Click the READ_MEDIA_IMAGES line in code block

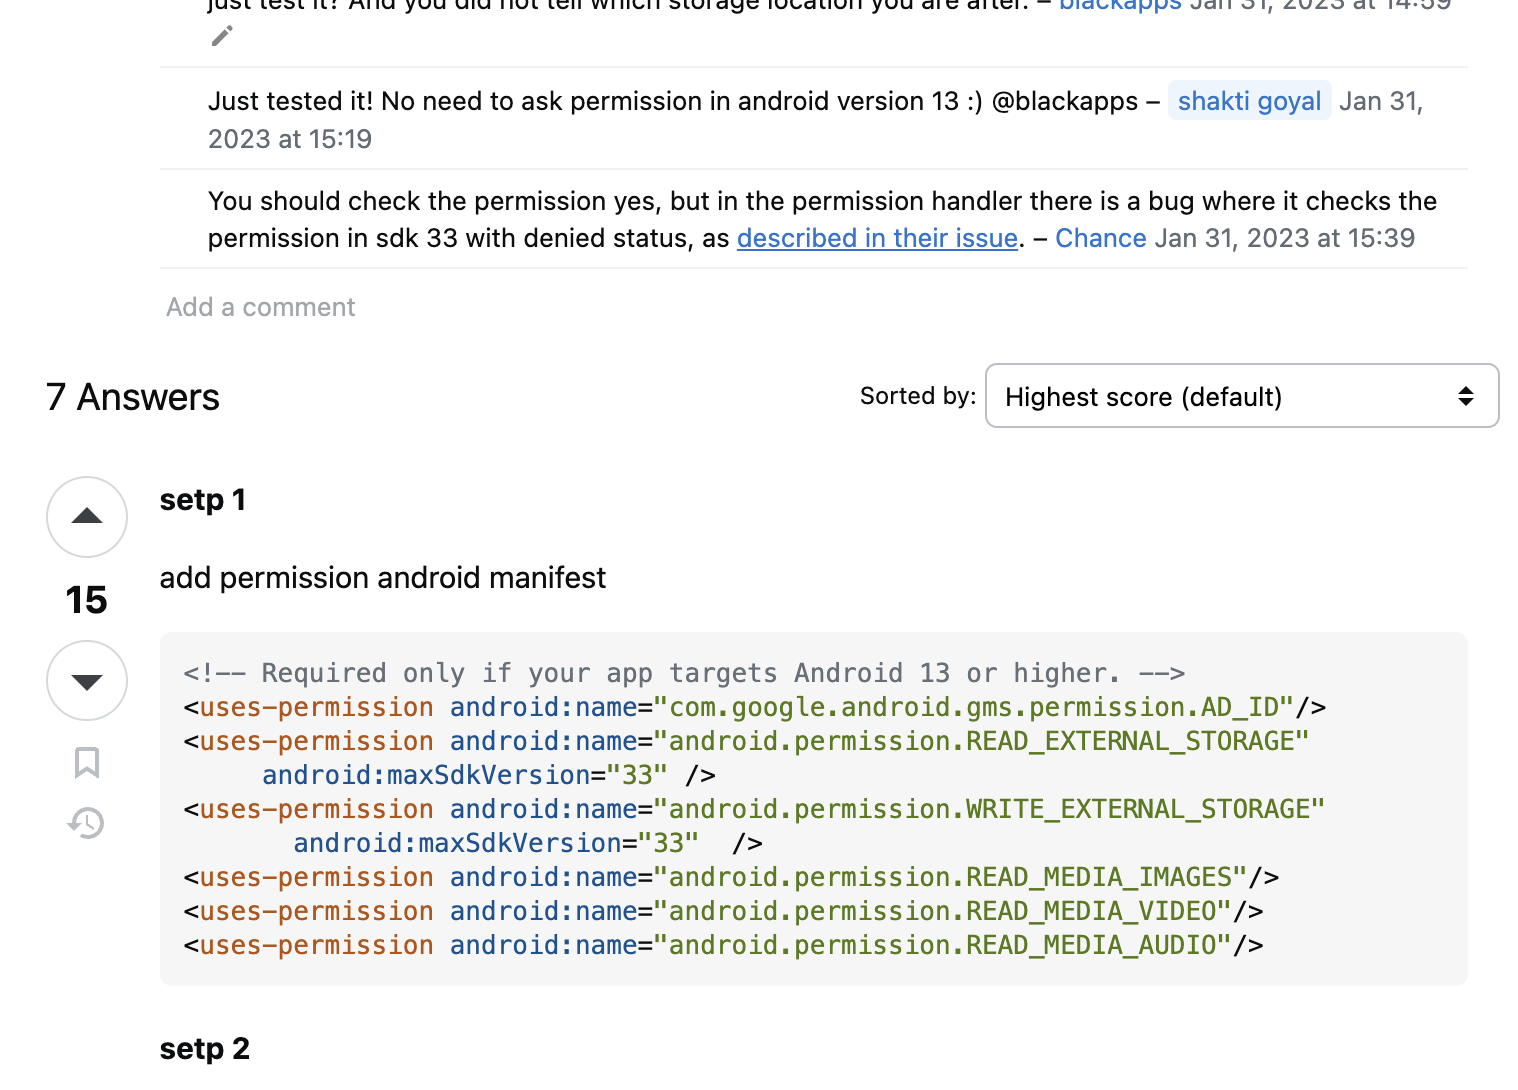pos(731,877)
